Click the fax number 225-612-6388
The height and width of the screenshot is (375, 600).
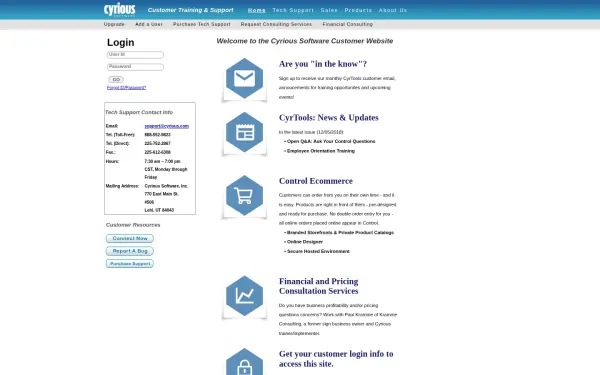(x=157, y=152)
